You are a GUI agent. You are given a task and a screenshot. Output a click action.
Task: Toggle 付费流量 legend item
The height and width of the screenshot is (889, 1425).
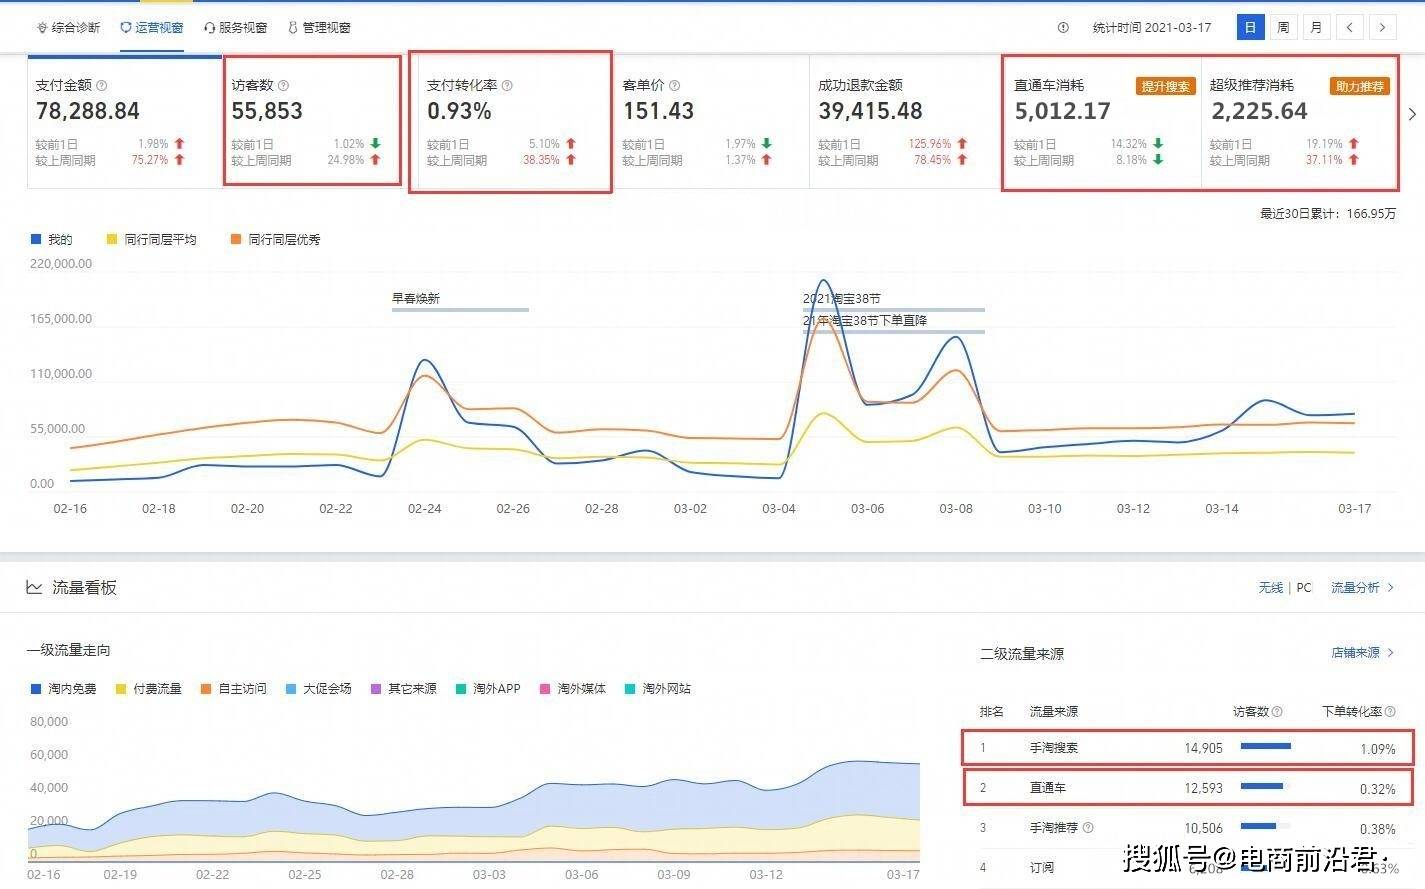click(x=149, y=689)
